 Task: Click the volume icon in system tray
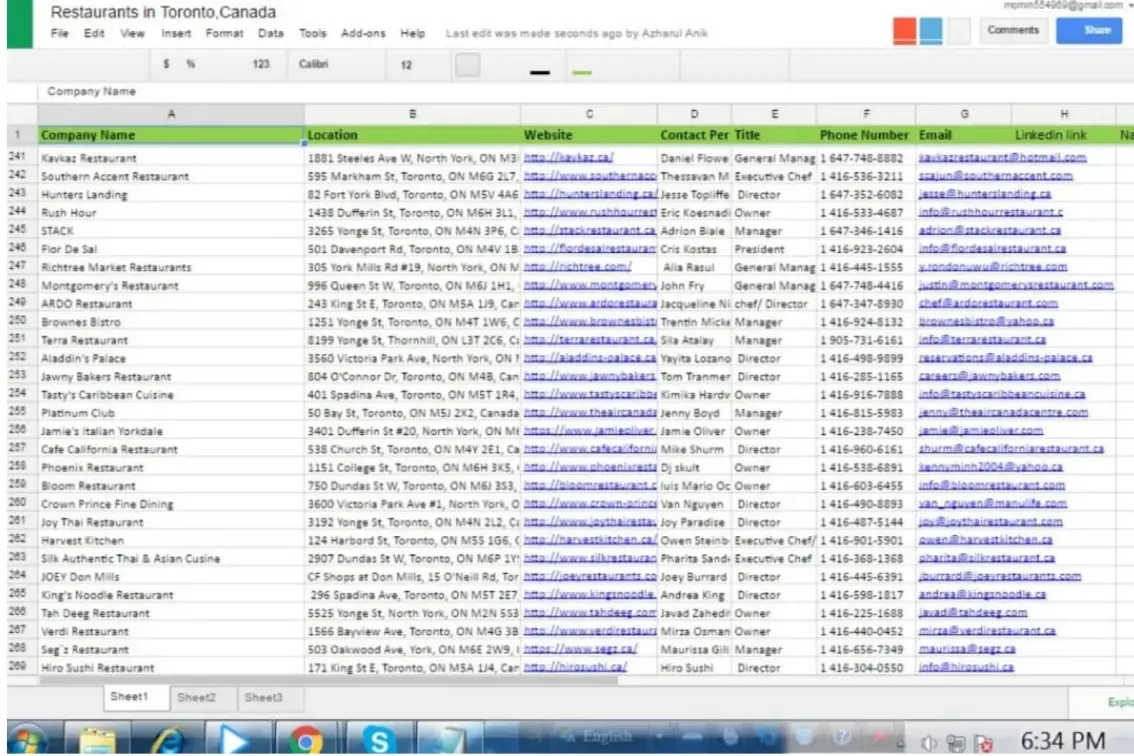click(931, 743)
